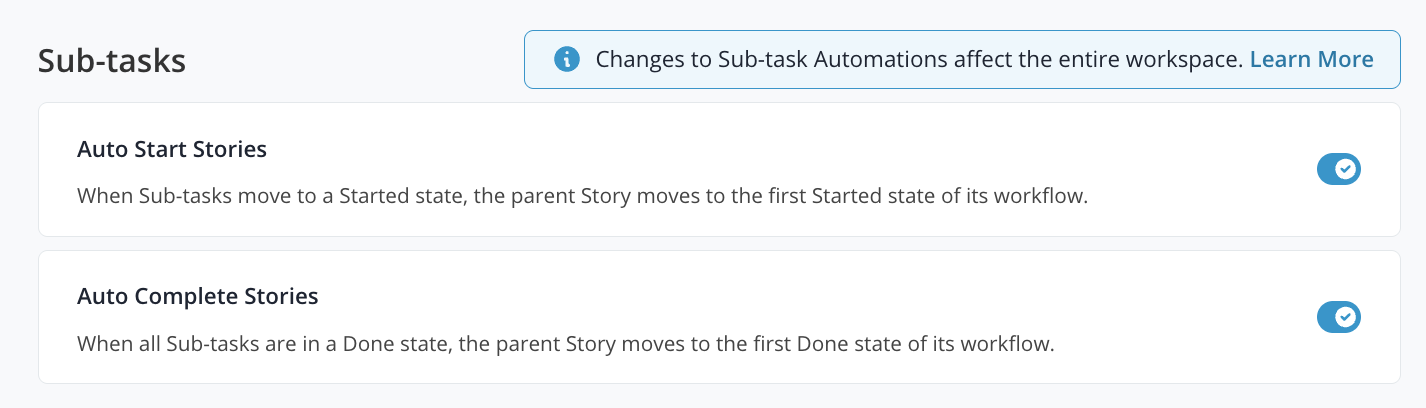Click "When all Sub-tasks" sentence start
Viewport: 1426px width, 408px height.
[x=150, y=344]
